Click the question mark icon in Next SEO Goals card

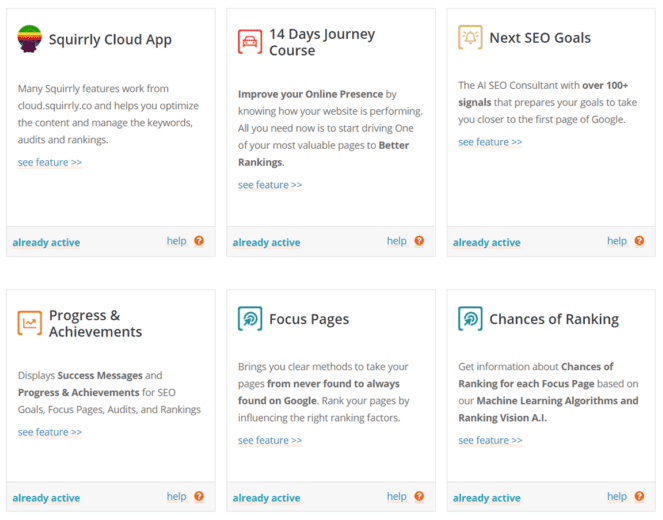[x=639, y=241]
